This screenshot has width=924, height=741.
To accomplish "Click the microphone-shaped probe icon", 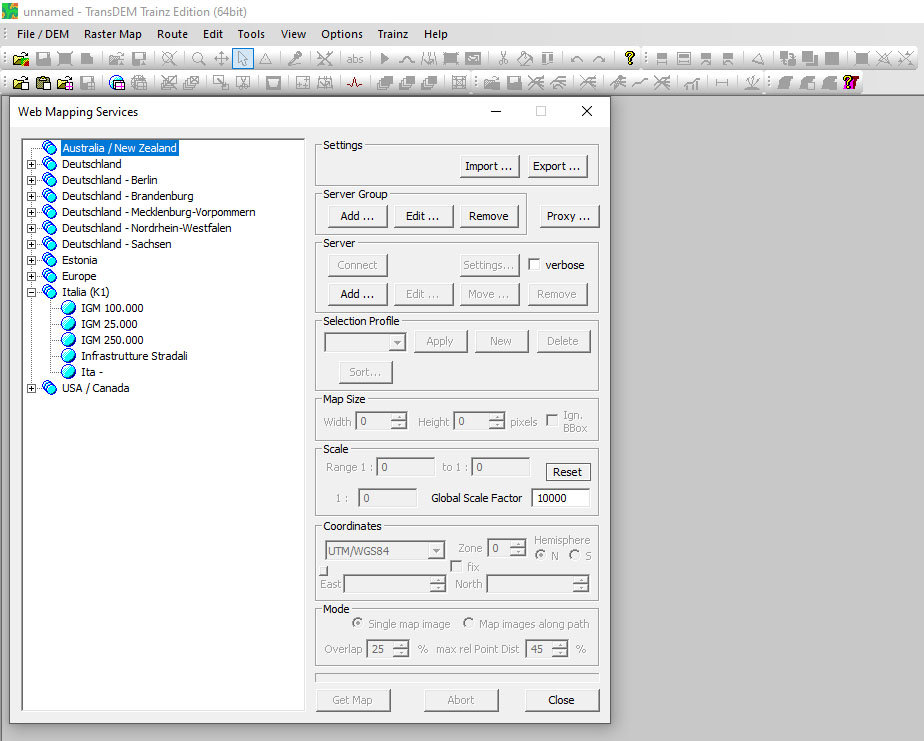I will click(295, 58).
